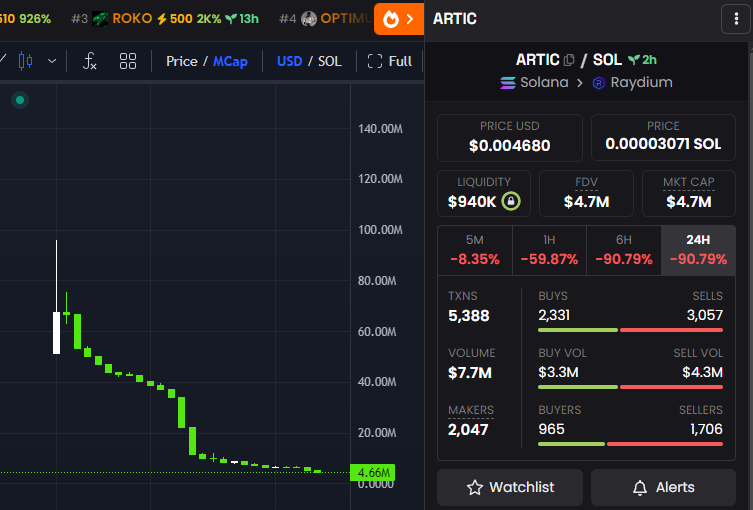This screenshot has width=753, height=510.
Task: Select the candlestick chart type icon
Action: tap(25, 61)
